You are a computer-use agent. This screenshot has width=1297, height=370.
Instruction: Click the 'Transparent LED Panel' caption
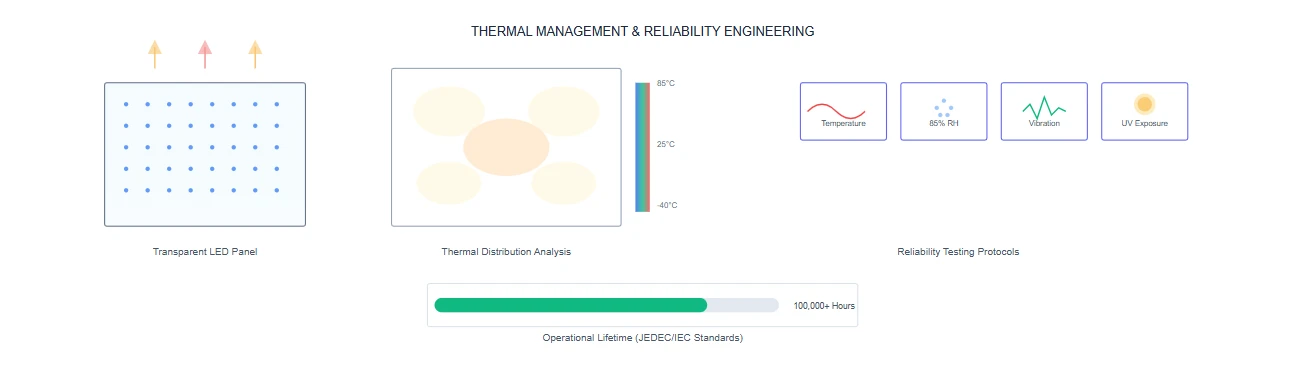point(205,252)
